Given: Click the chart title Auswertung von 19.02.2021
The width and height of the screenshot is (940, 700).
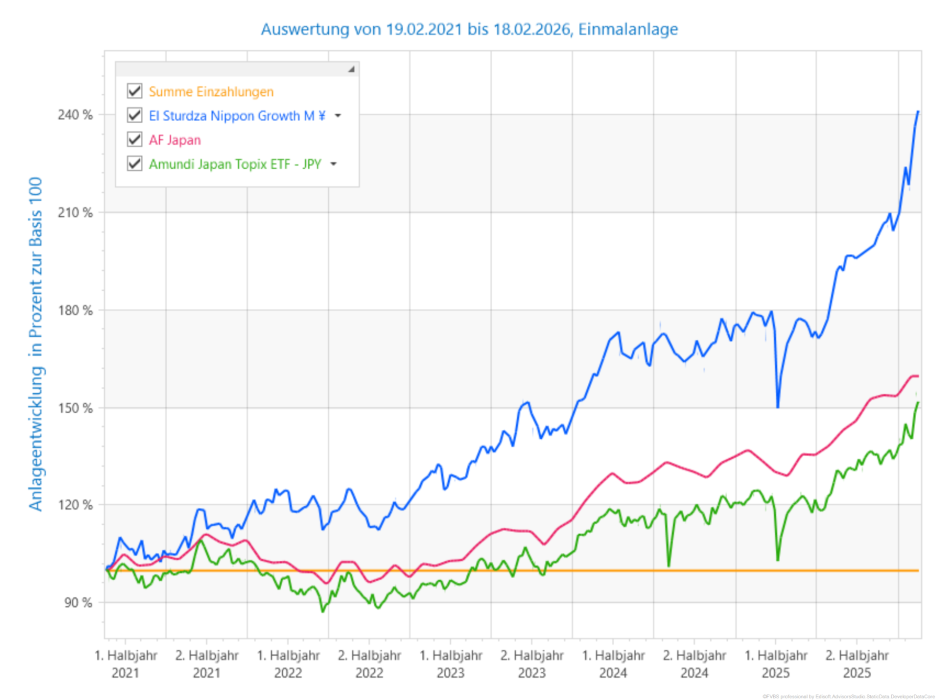Looking at the screenshot, I should pyautogui.click(x=469, y=29).
